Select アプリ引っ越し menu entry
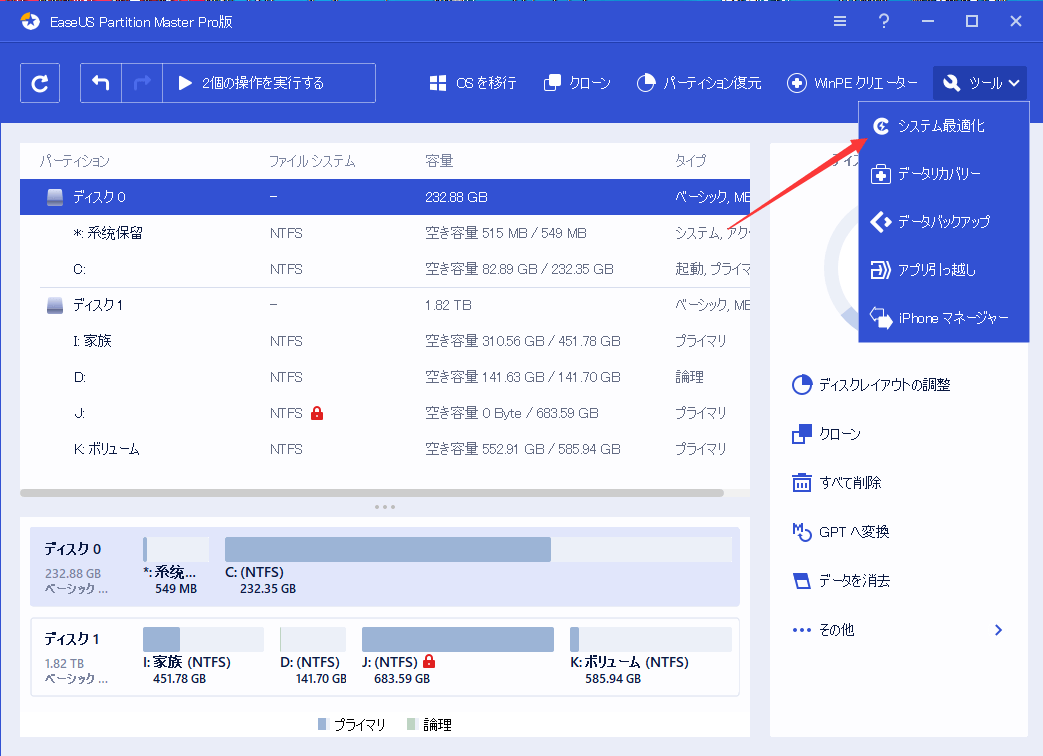Viewport: 1043px width, 756px height. [x=944, y=270]
